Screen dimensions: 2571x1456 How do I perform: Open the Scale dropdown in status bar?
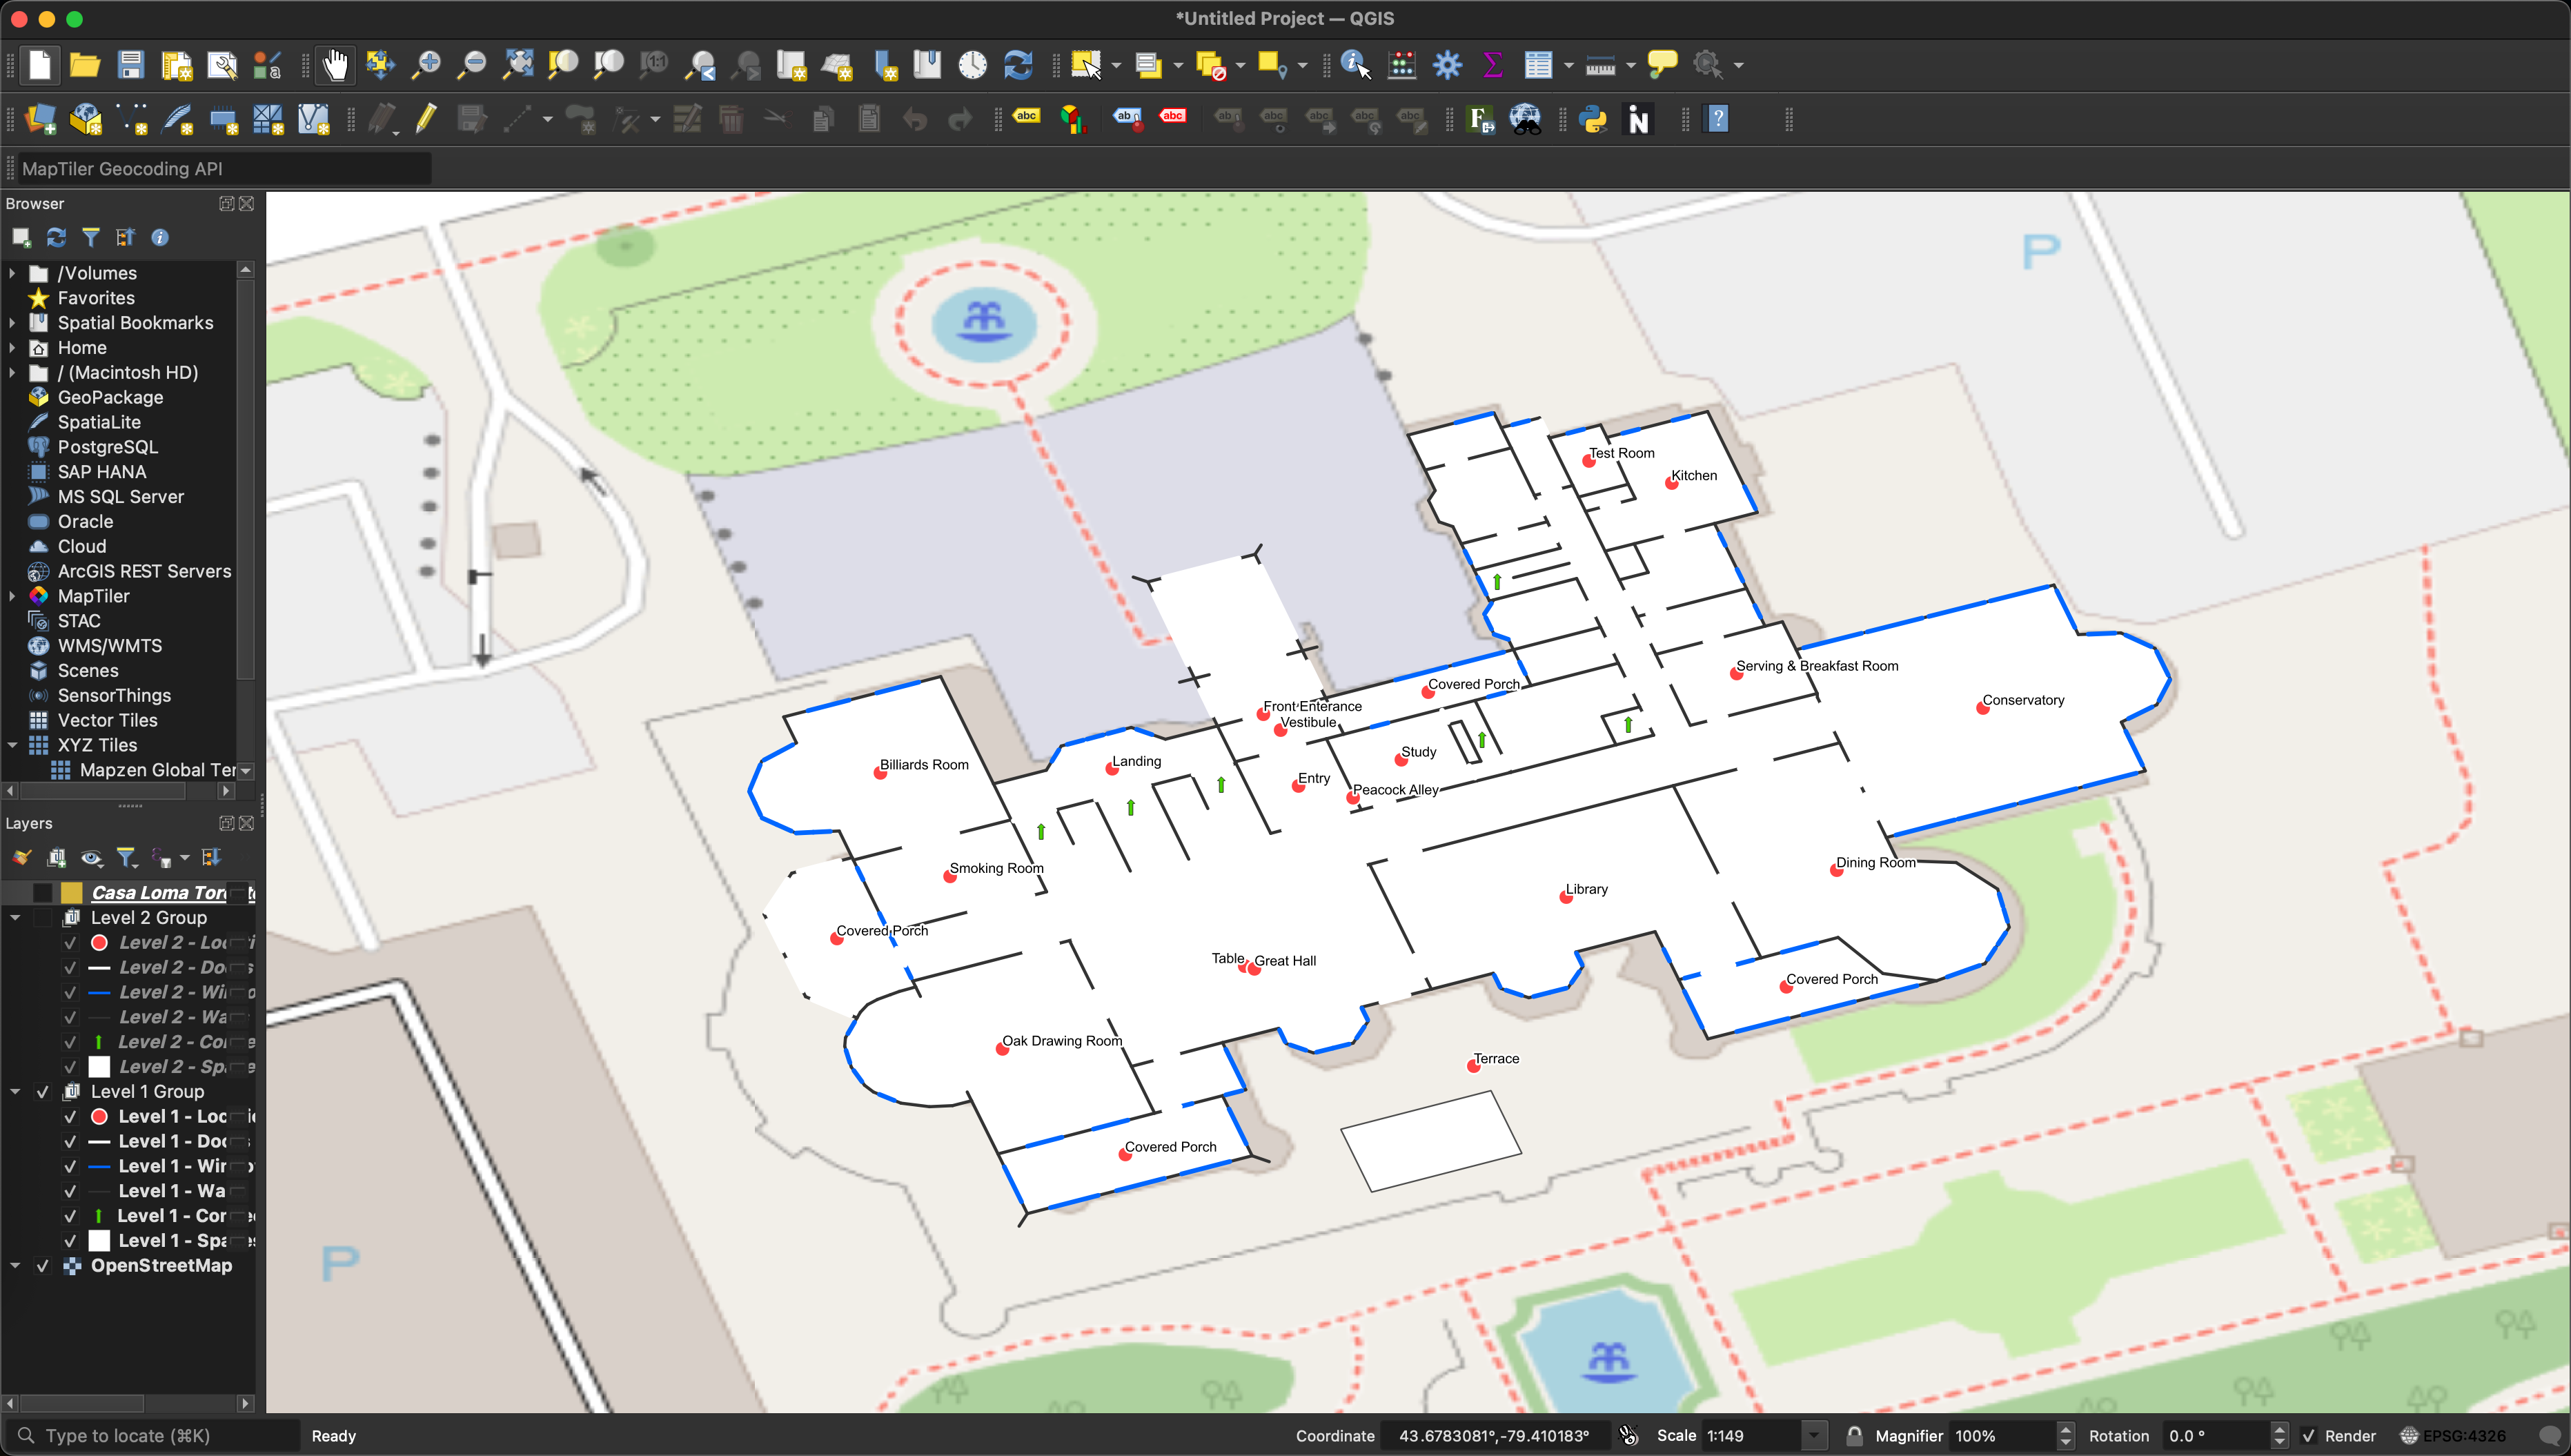coord(1814,1435)
